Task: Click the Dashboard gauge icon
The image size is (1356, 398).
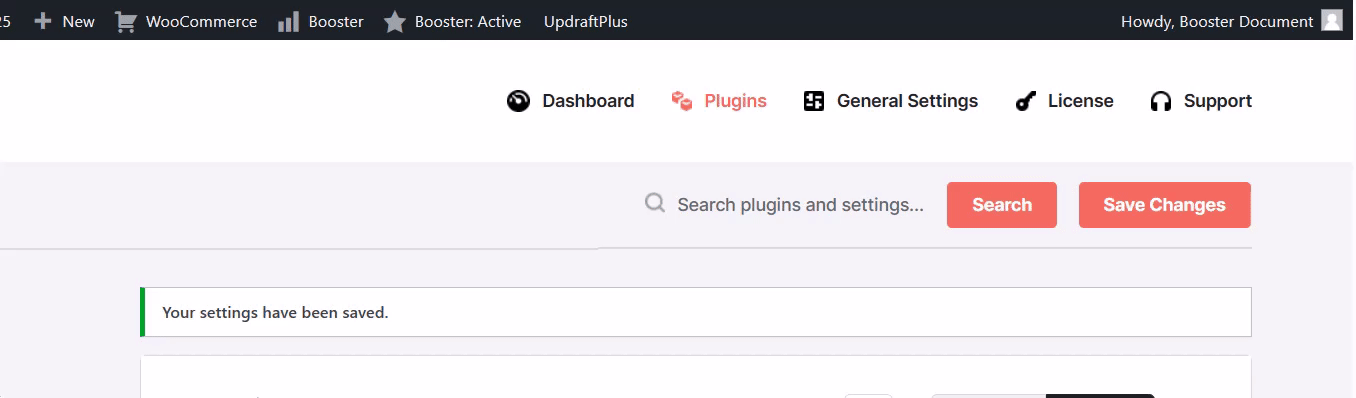Action: click(518, 101)
